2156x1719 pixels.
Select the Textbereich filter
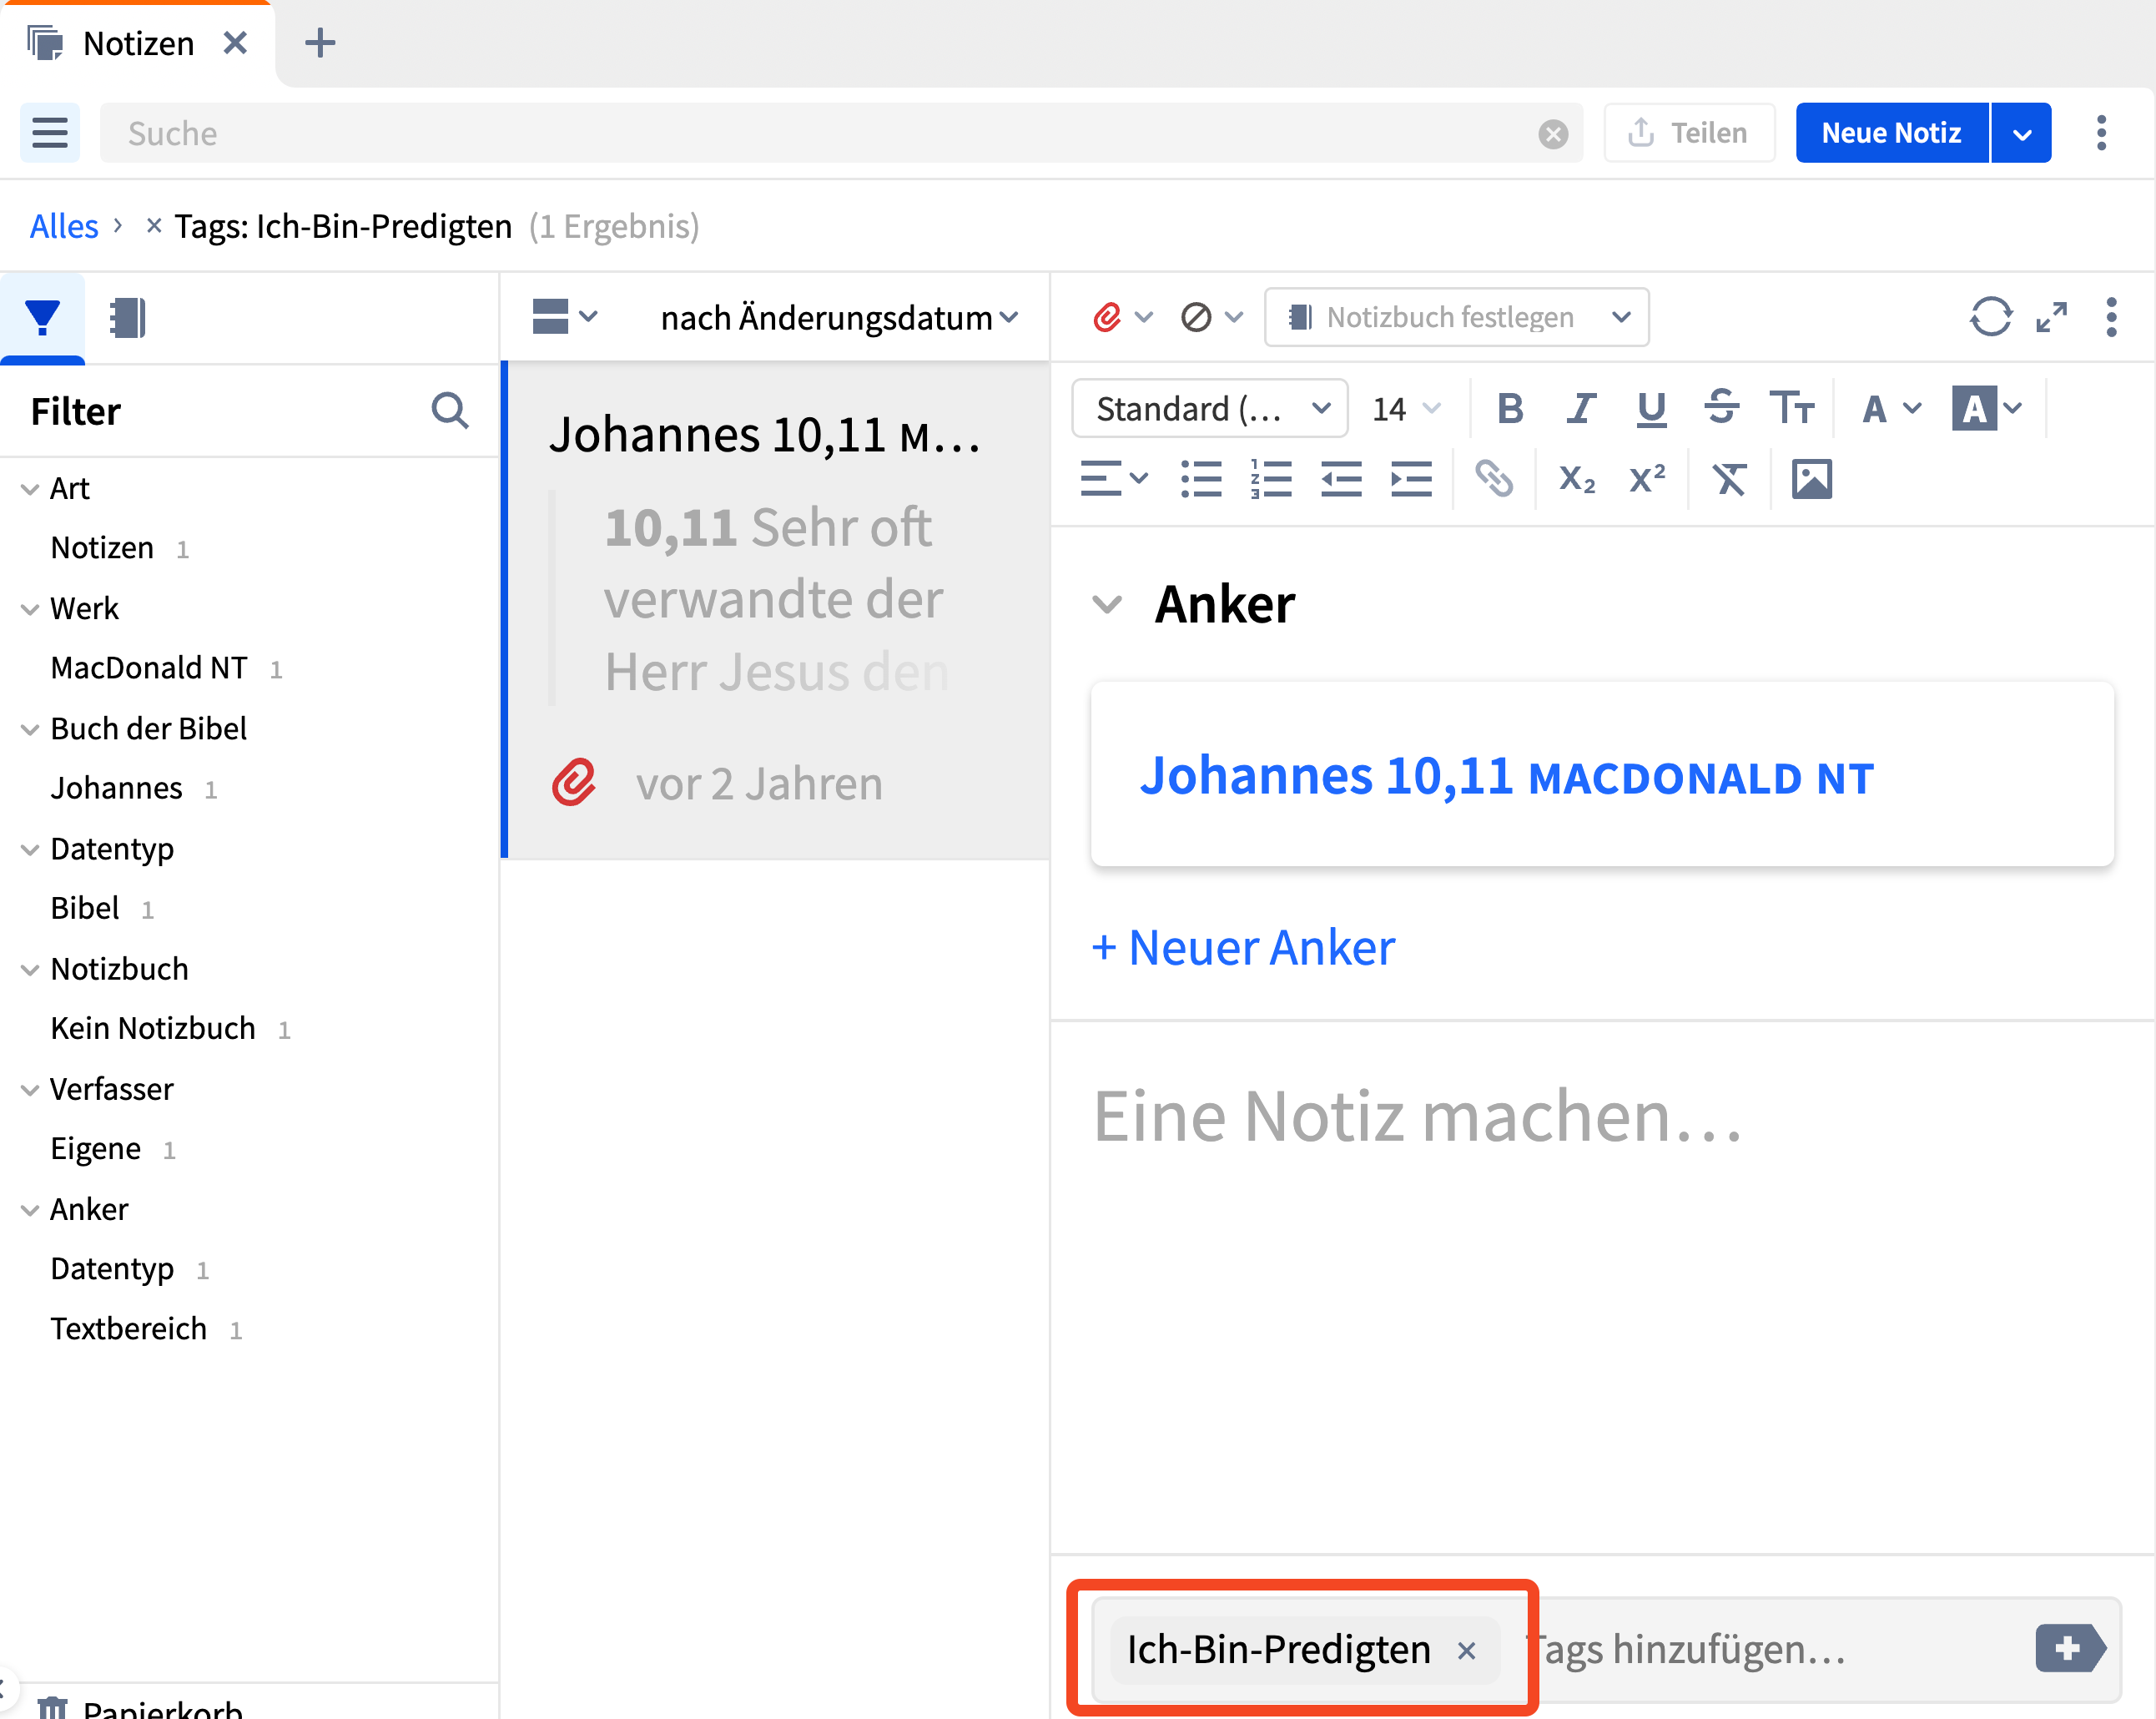coord(129,1328)
